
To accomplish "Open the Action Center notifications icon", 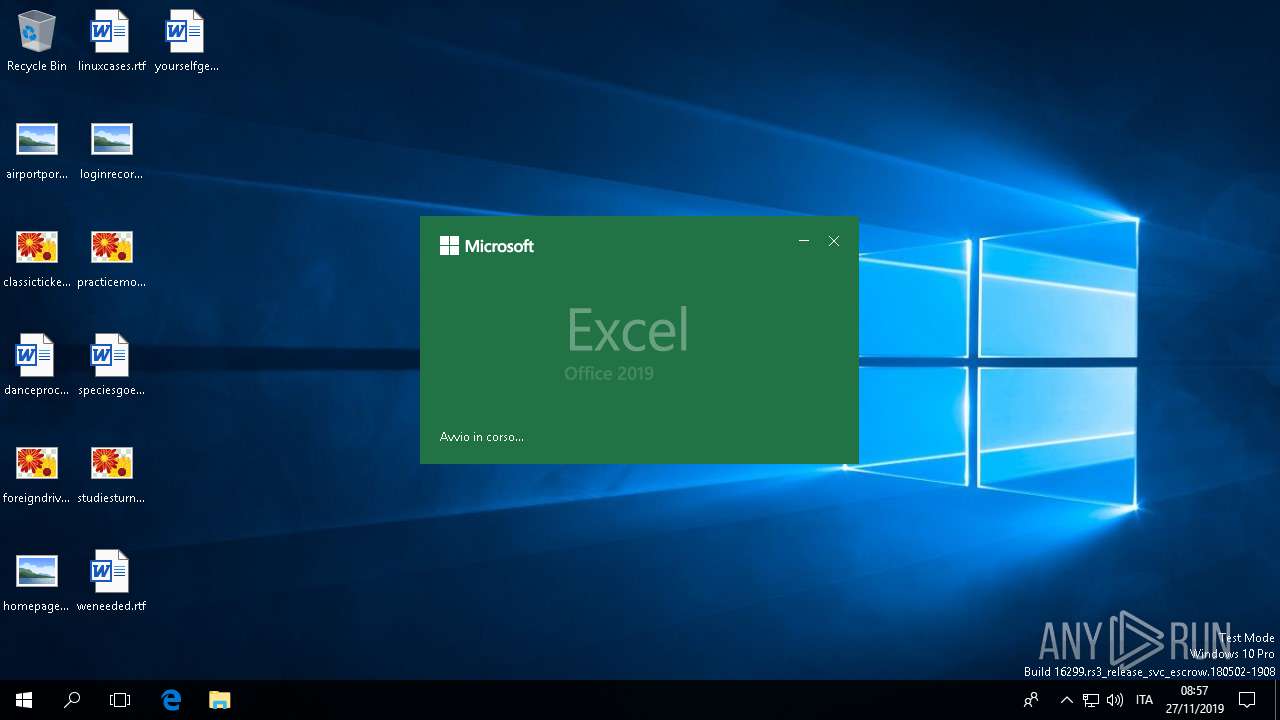I will 1247,700.
